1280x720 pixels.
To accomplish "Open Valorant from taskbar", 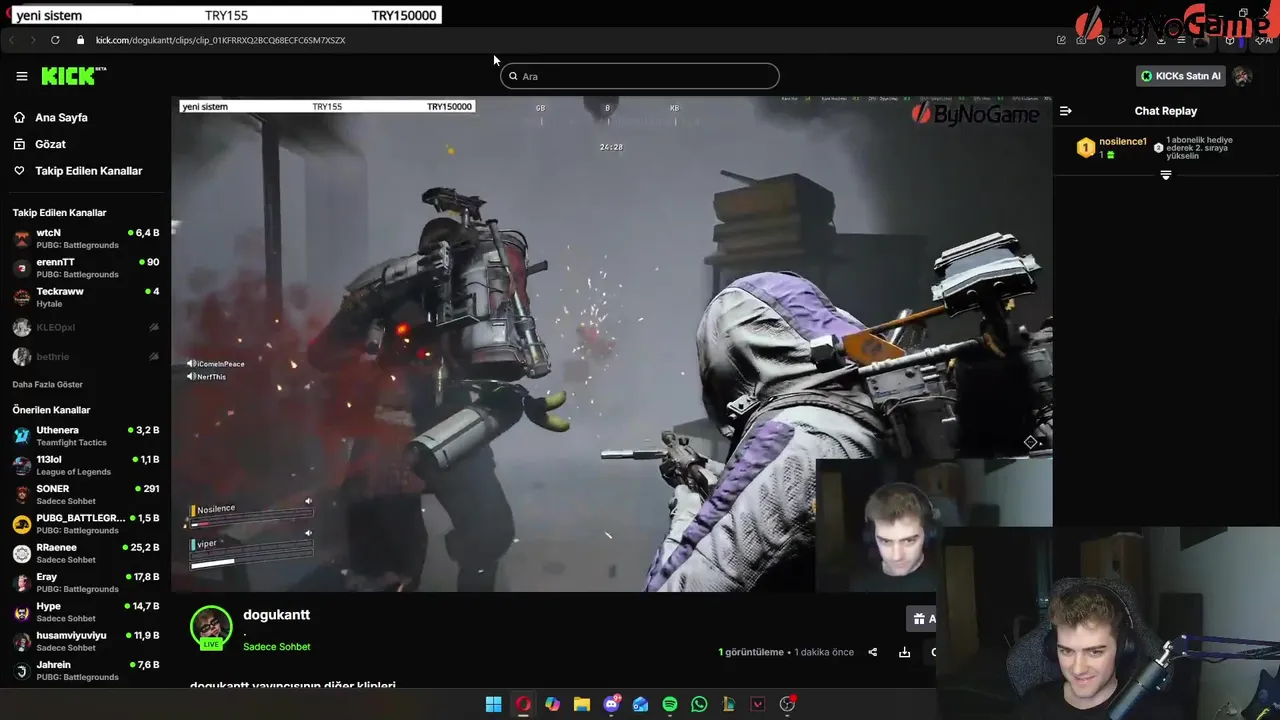I will (758, 704).
